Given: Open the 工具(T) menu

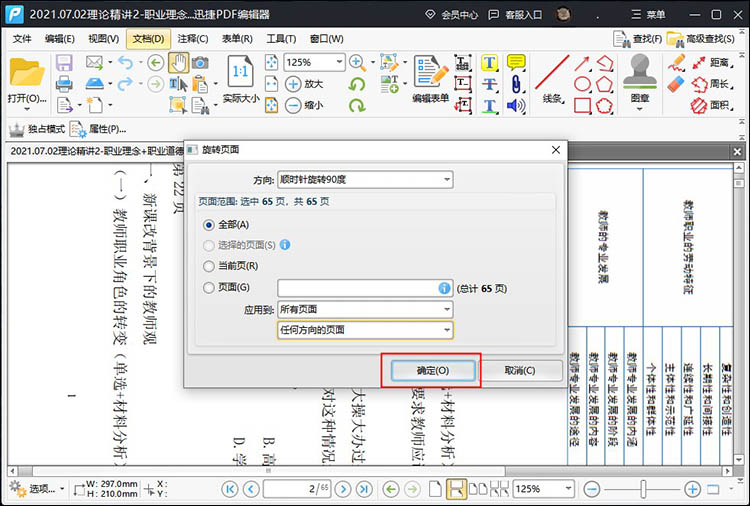Looking at the screenshot, I should point(281,39).
